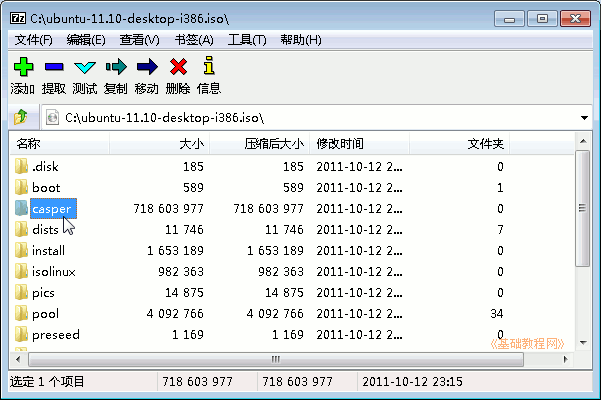Click the horizontal scrollbar thumb

(276, 359)
